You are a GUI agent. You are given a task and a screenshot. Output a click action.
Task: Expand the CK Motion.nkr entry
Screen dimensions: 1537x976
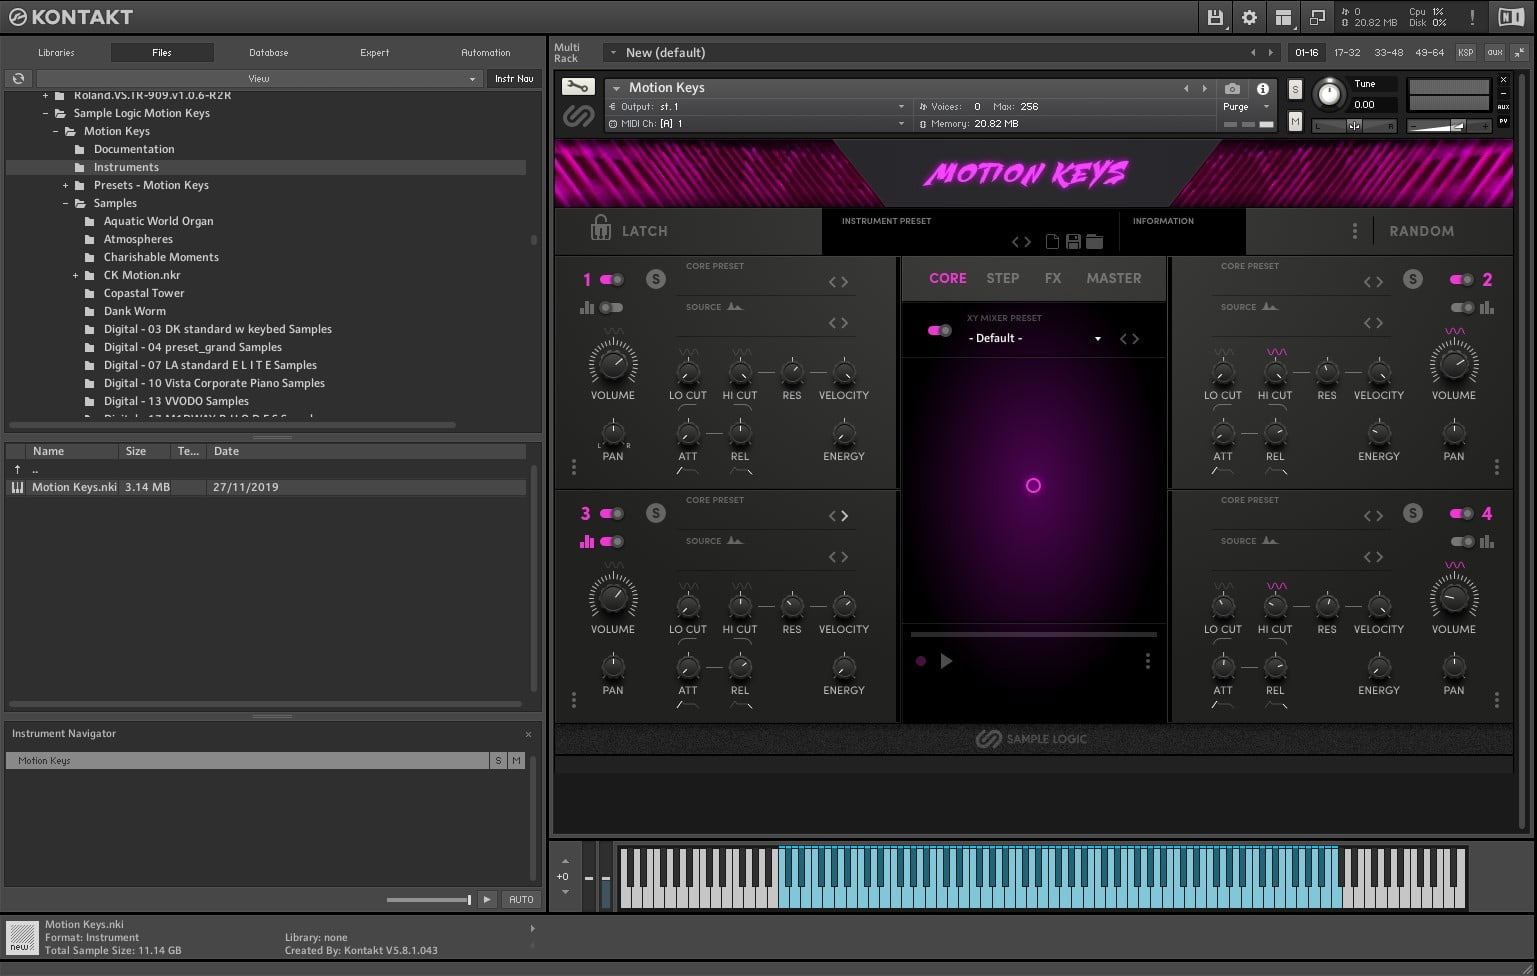coord(76,275)
